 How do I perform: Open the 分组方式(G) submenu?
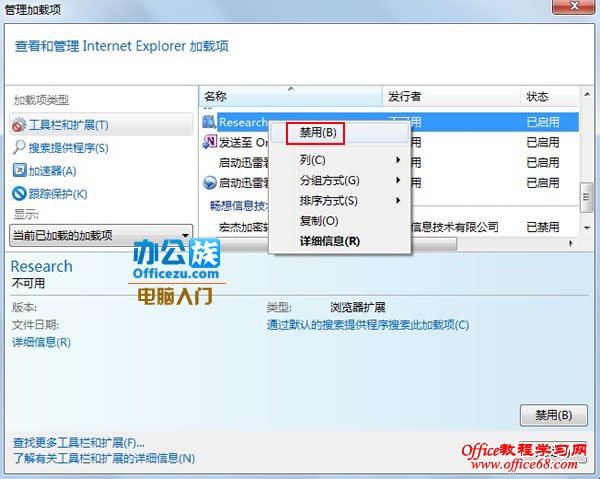pyautogui.click(x=339, y=180)
